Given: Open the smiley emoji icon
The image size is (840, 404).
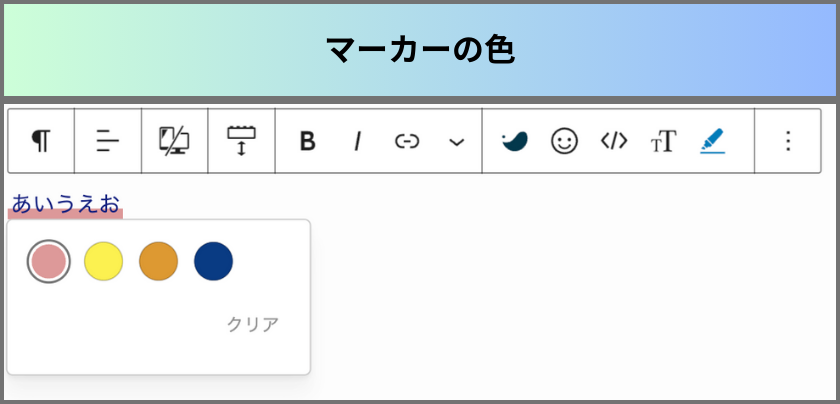Looking at the screenshot, I should 565,141.
